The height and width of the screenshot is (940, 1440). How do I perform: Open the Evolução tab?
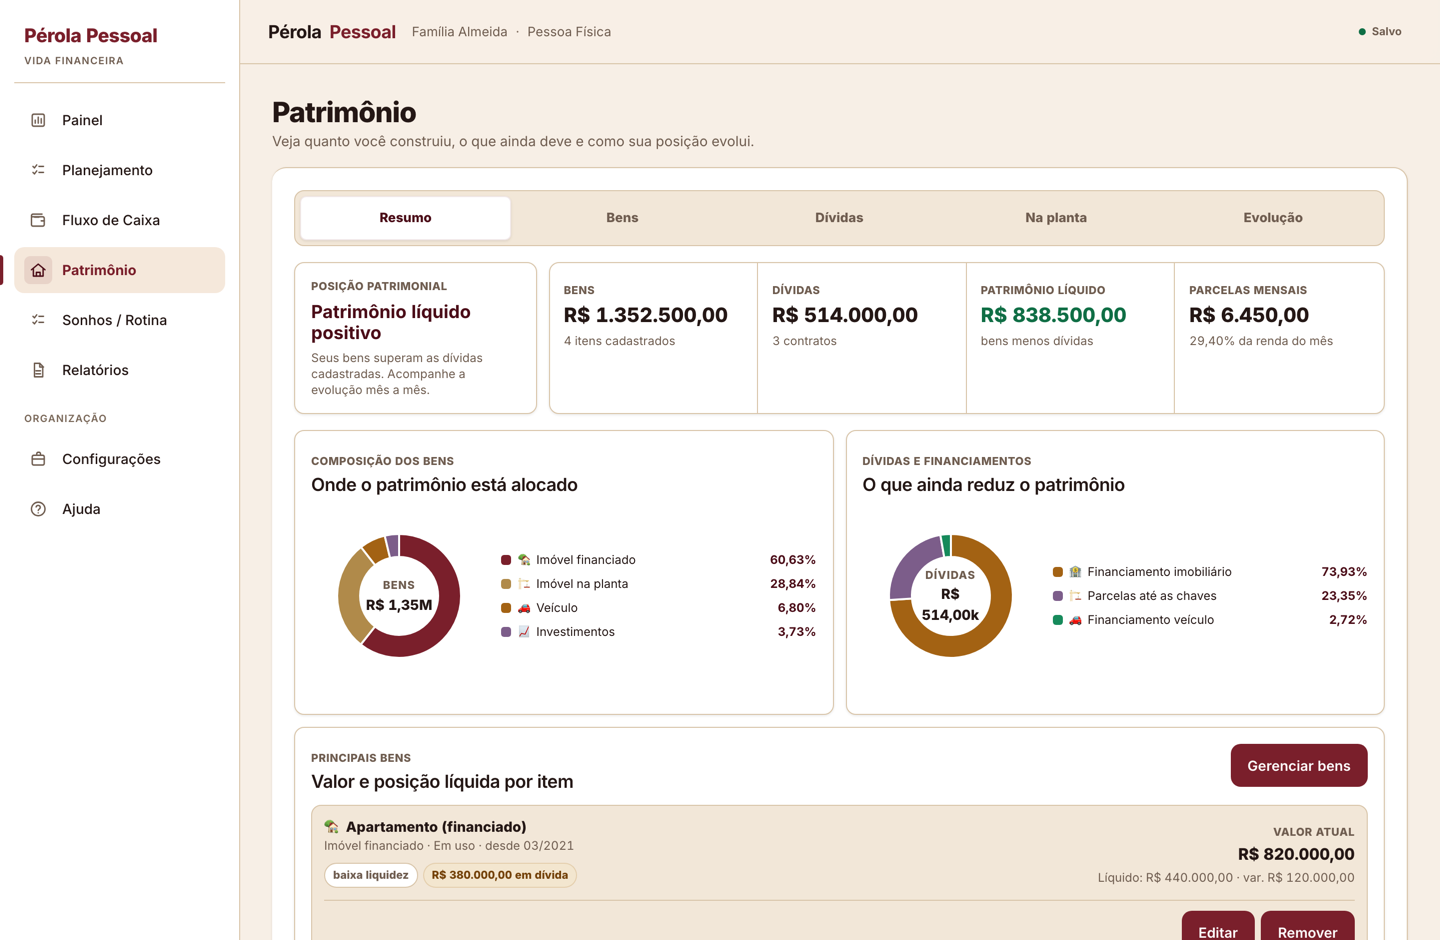(x=1273, y=218)
